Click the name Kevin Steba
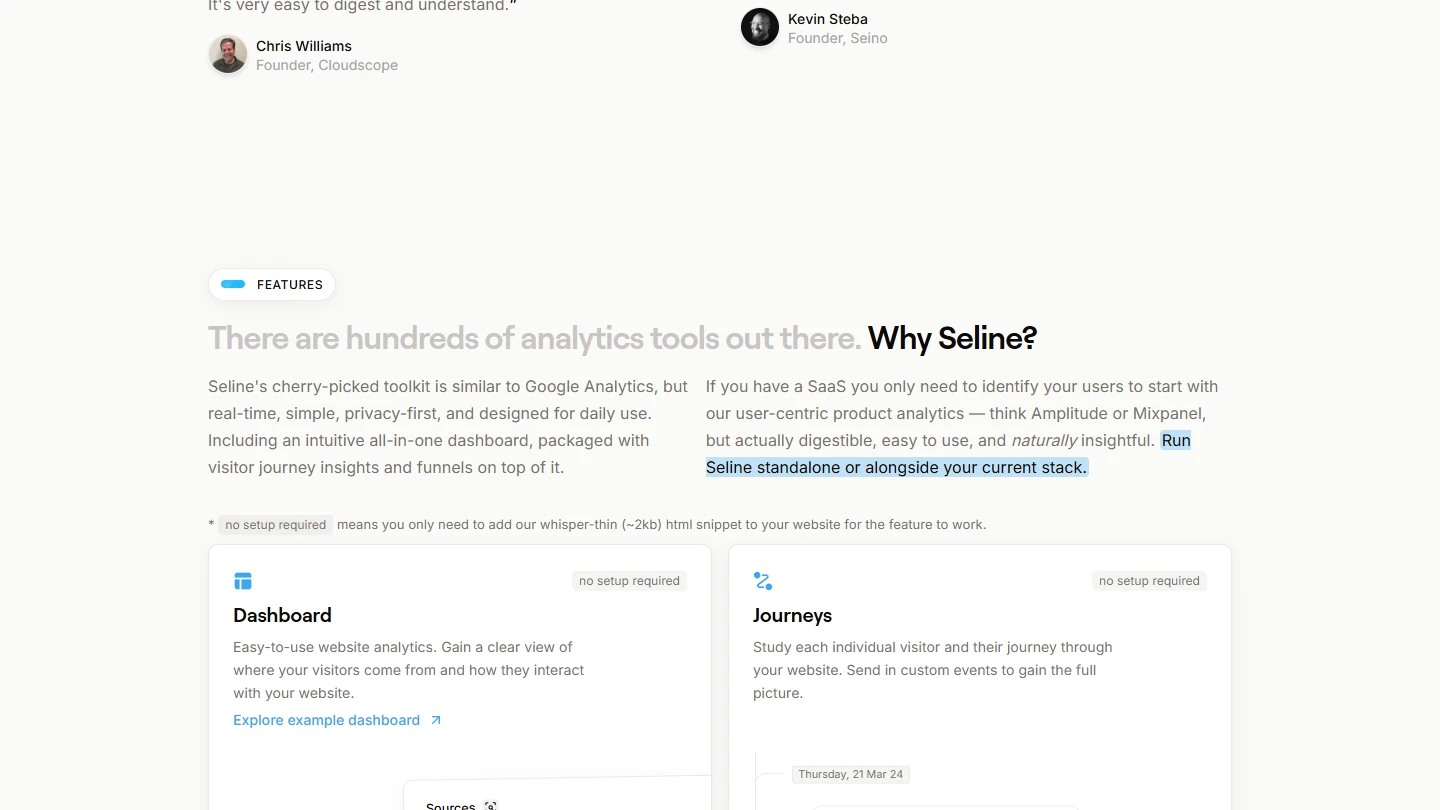 (x=828, y=19)
